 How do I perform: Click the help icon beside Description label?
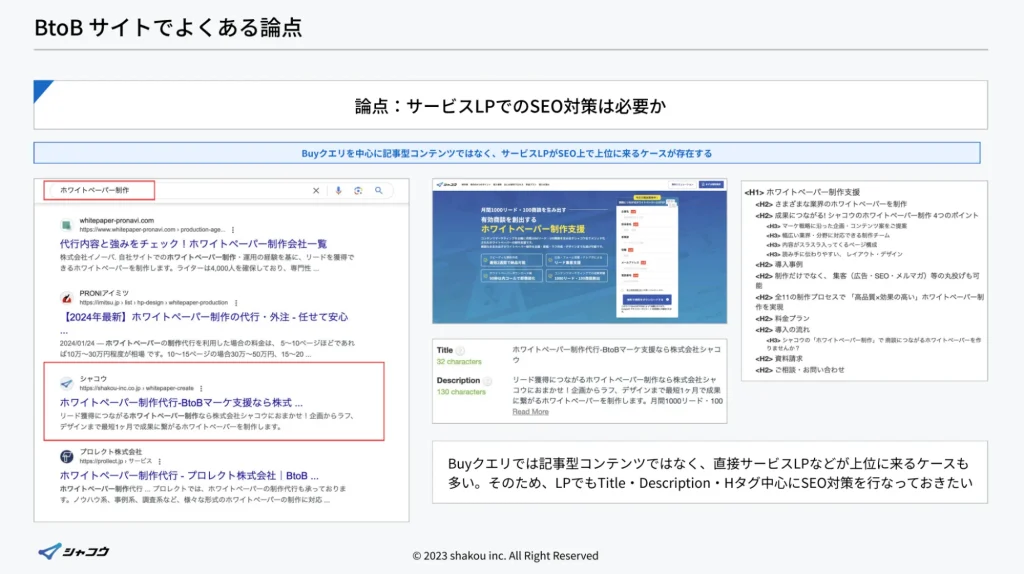[488, 381]
